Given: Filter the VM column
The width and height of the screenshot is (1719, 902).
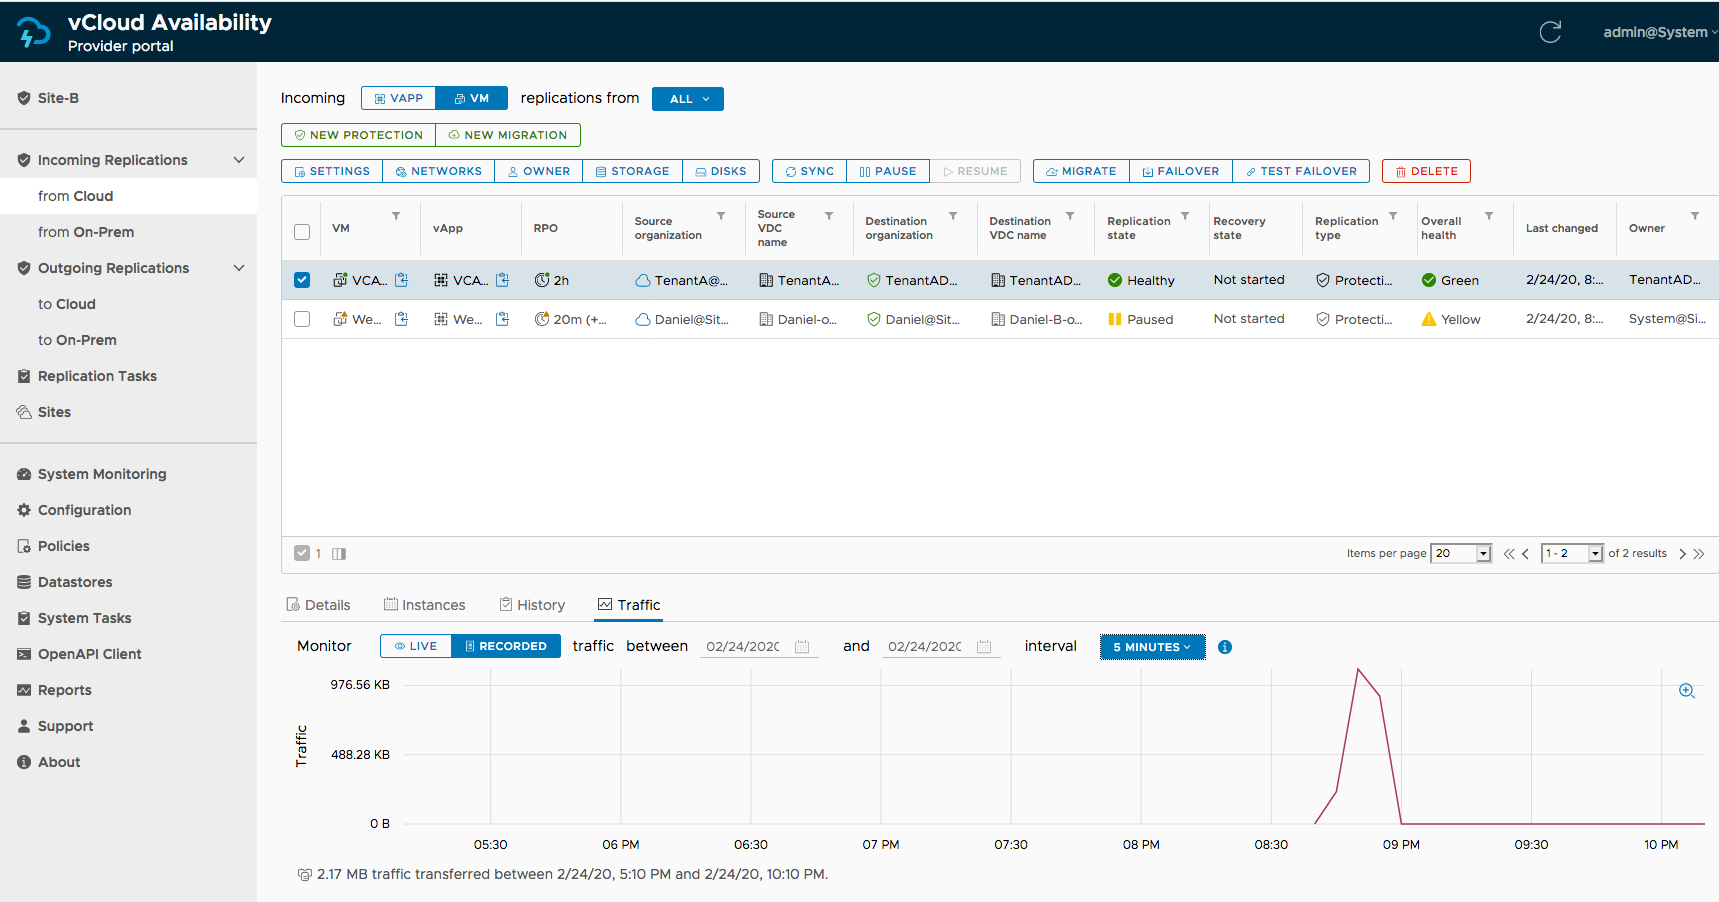Looking at the screenshot, I should click(396, 216).
